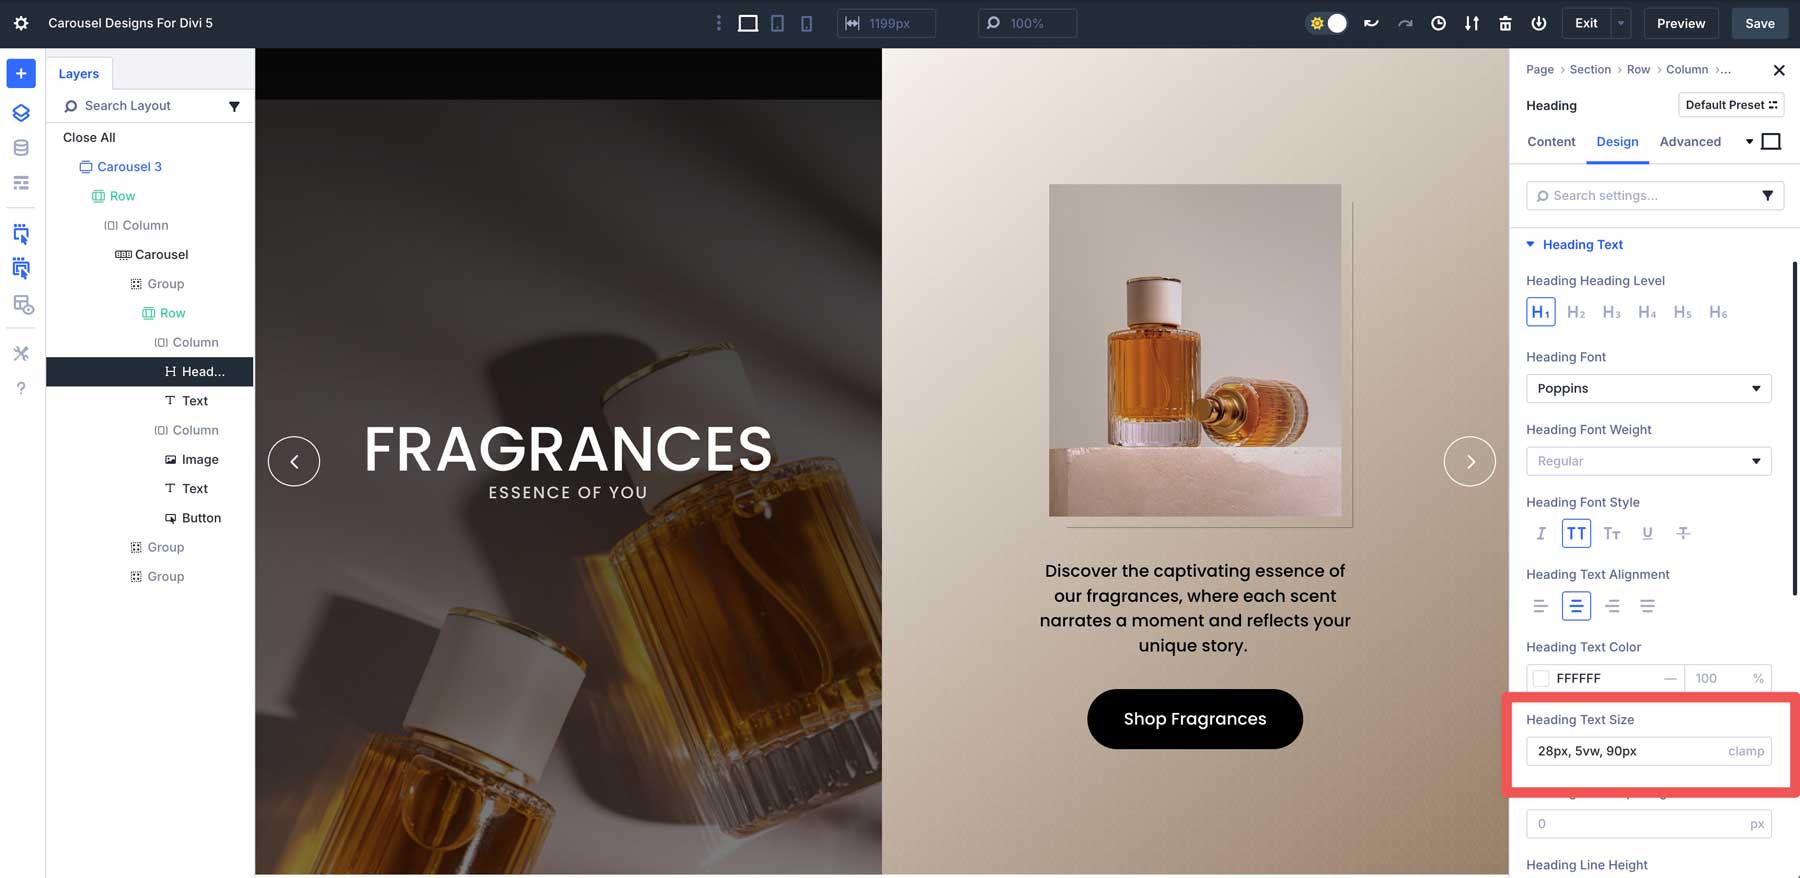
Task: Collapse the Heading Text section
Action: pyautogui.click(x=1530, y=244)
